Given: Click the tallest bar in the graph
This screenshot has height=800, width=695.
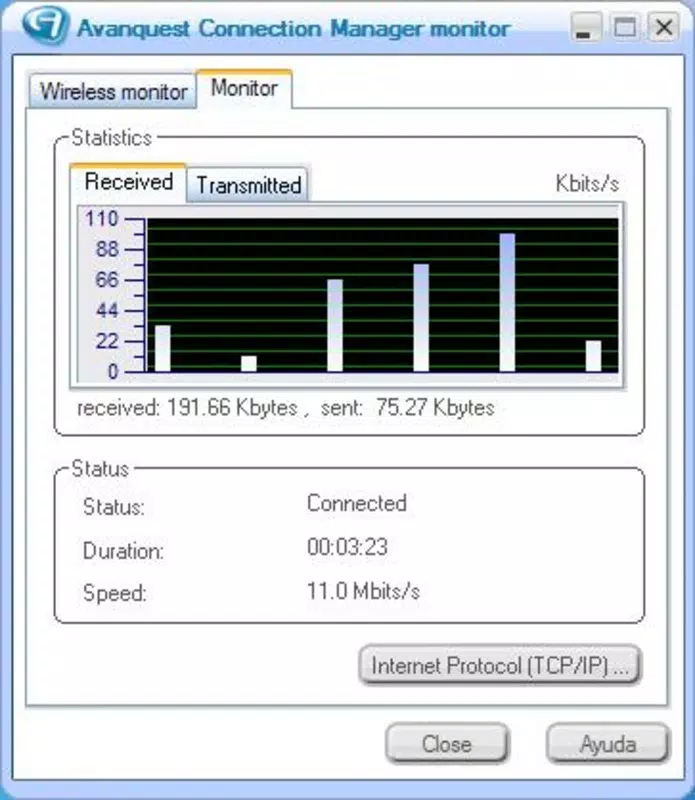Looking at the screenshot, I should coord(507,302).
